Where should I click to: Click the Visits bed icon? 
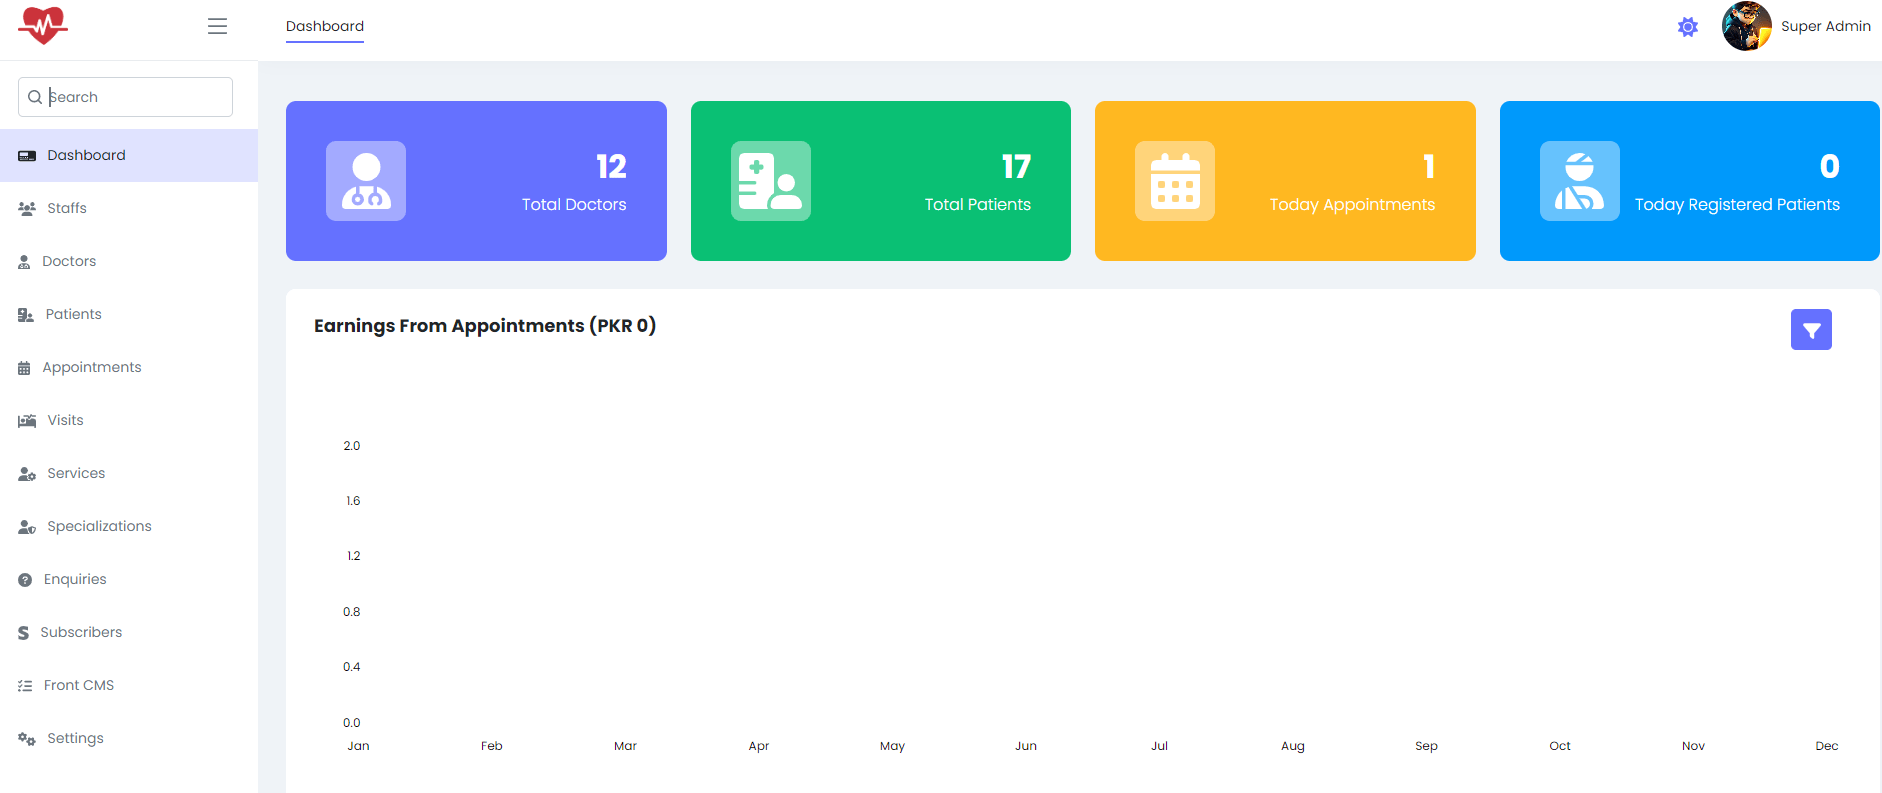pyautogui.click(x=27, y=421)
